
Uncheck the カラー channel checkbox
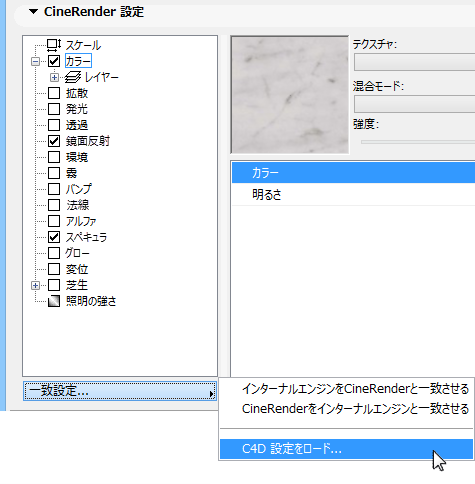54,61
